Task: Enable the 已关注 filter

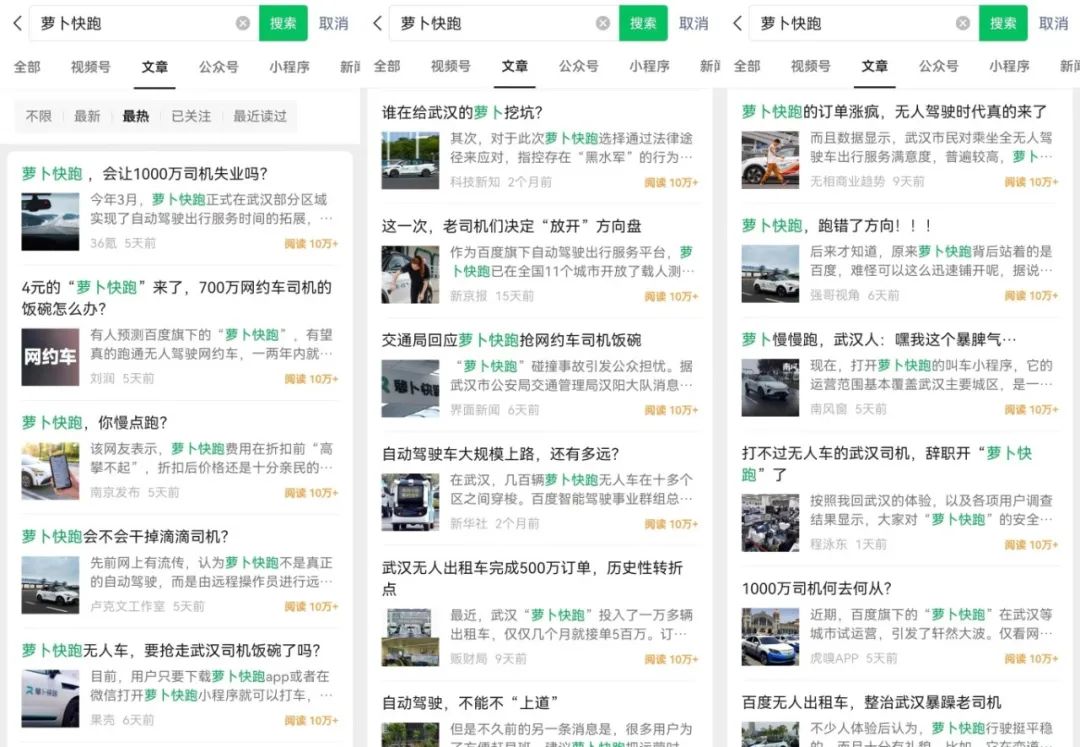Action: 191,116
